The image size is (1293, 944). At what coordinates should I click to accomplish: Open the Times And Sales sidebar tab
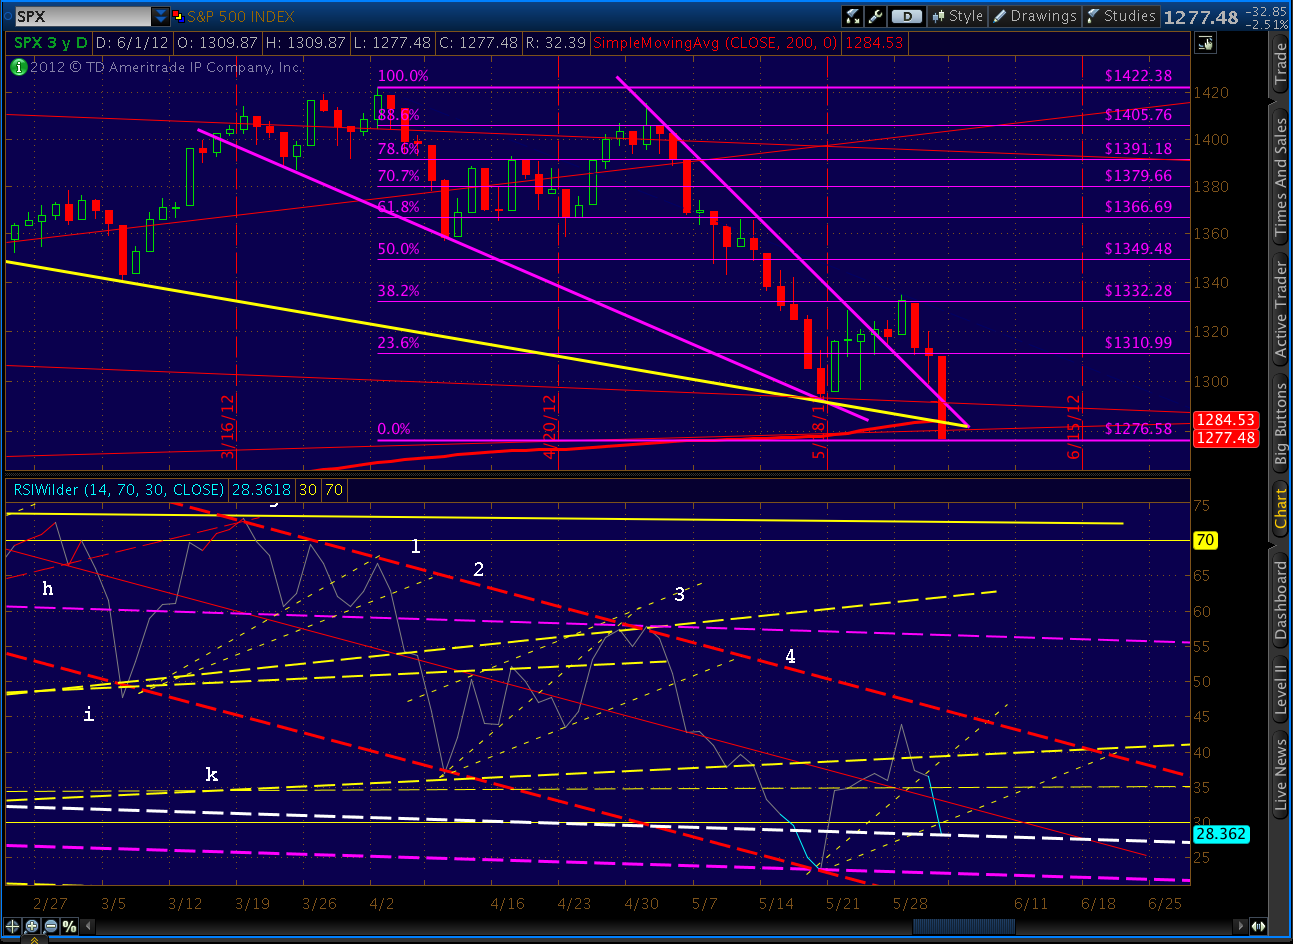click(x=1280, y=177)
